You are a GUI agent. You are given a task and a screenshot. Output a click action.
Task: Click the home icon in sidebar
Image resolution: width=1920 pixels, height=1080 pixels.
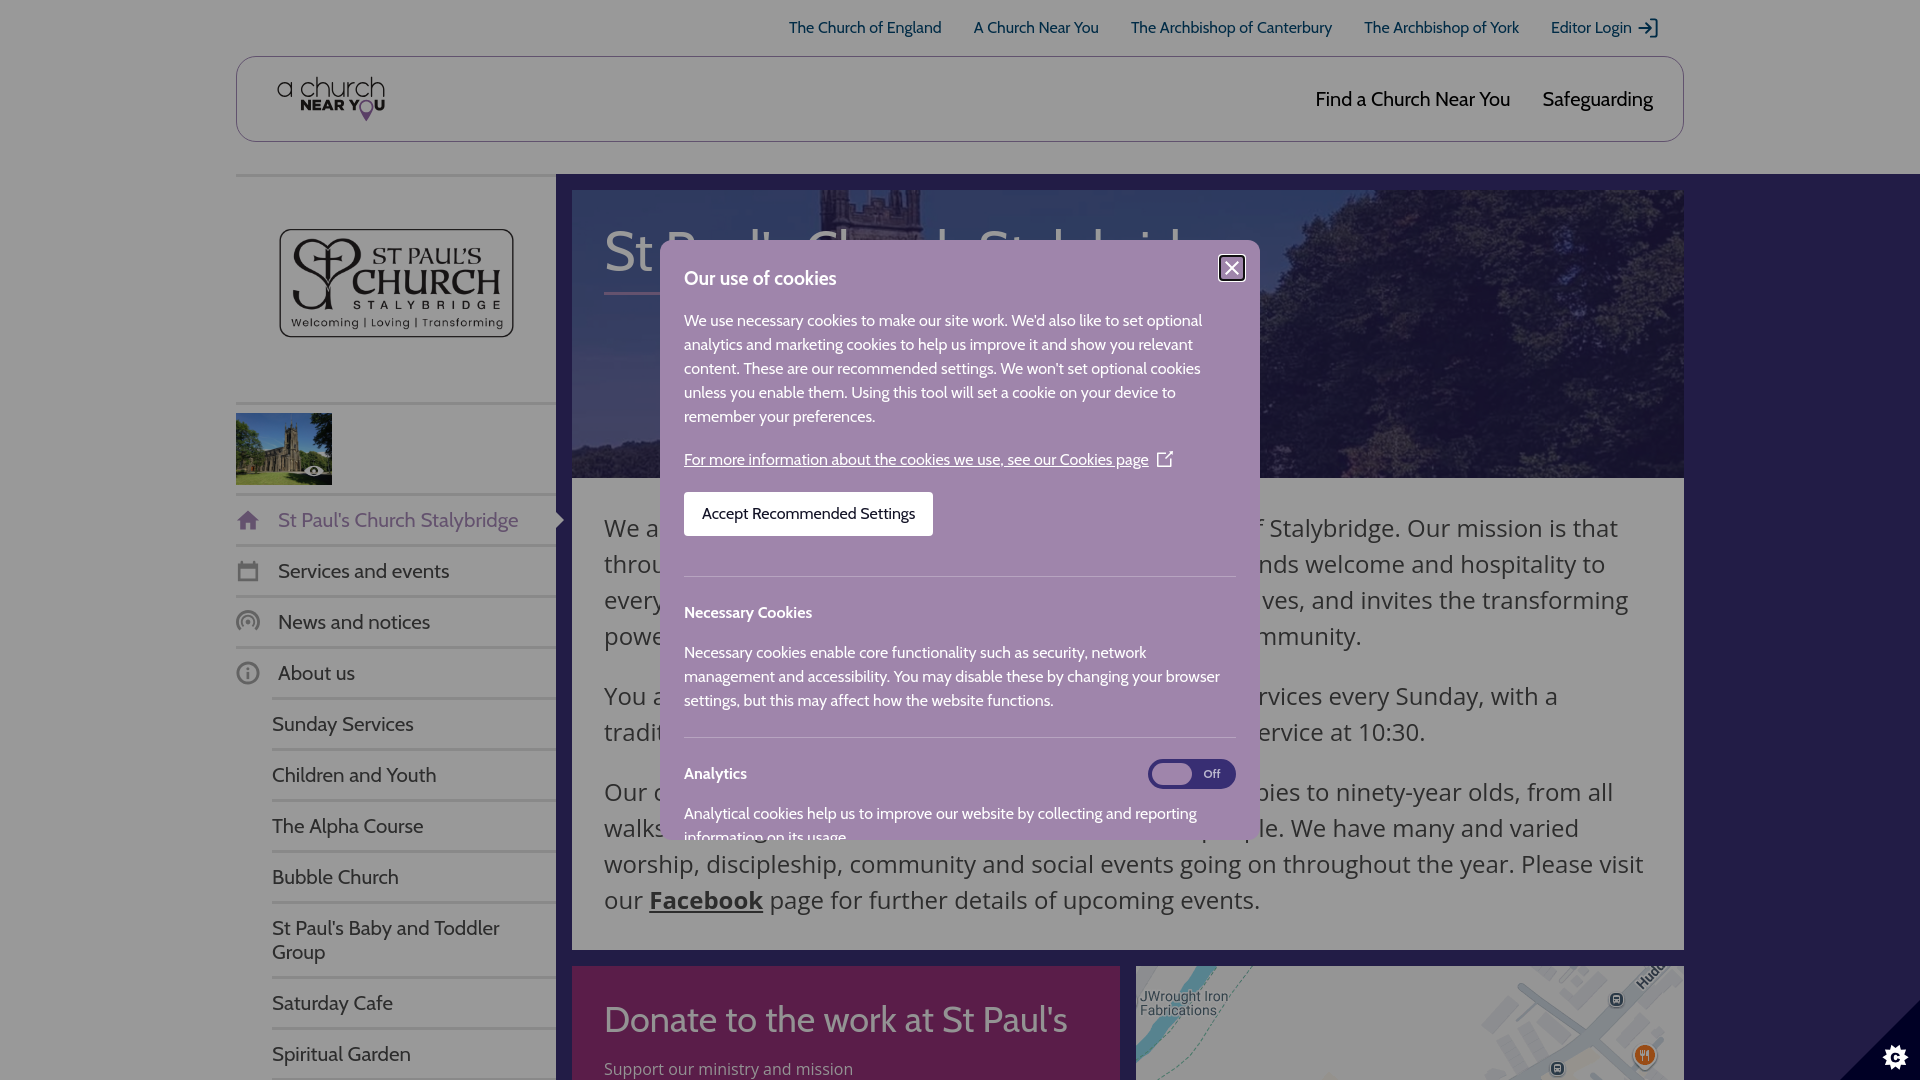[248, 520]
